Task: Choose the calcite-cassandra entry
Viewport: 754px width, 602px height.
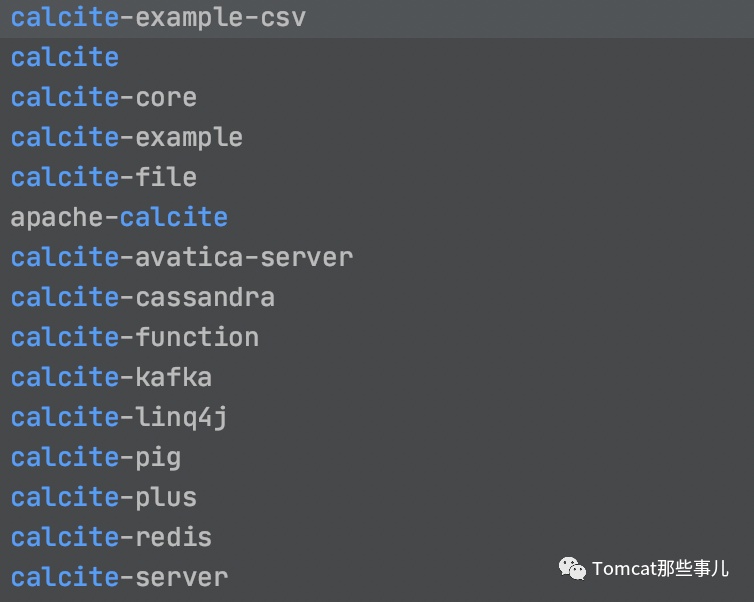Action: point(143,298)
